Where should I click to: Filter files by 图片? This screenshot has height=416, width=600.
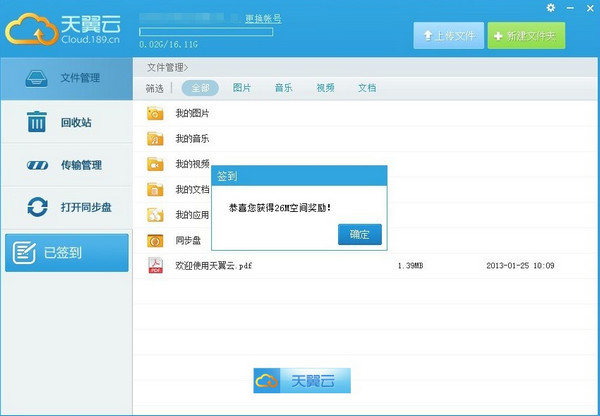(242, 88)
